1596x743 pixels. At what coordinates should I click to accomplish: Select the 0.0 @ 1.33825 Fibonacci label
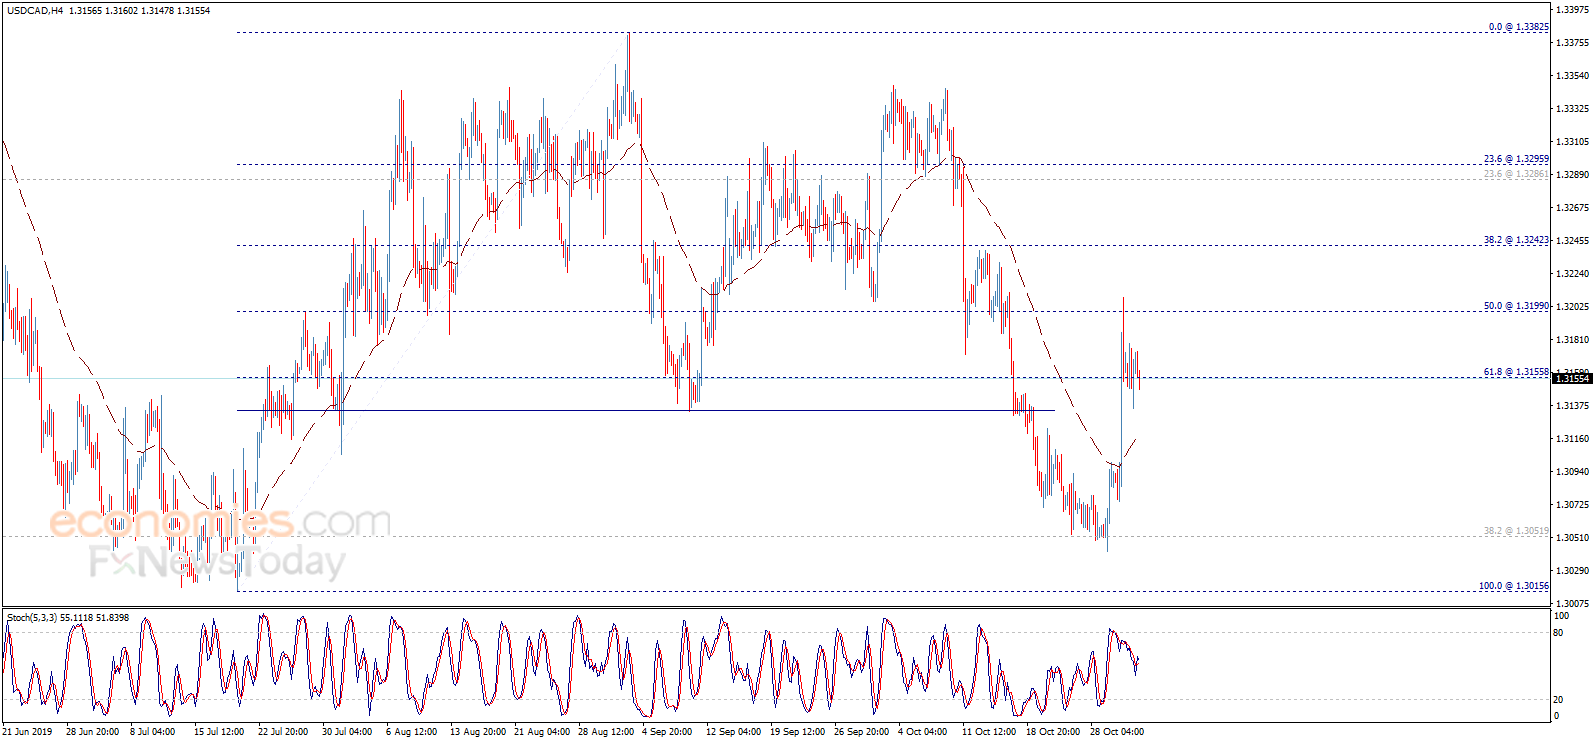pos(1518,27)
